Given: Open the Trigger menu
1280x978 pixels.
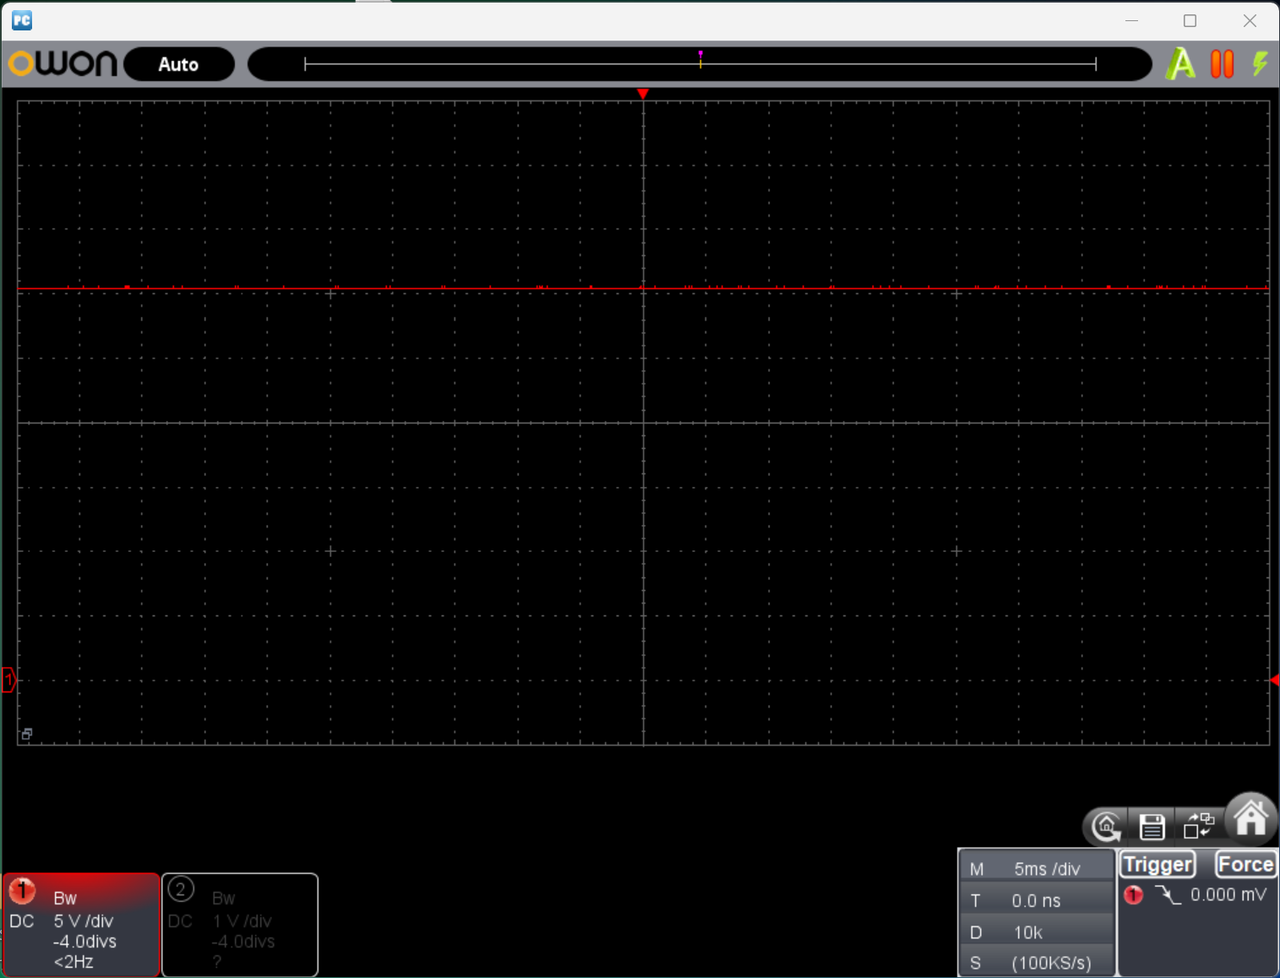Looking at the screenshot, I should [x=1157, y=864].
